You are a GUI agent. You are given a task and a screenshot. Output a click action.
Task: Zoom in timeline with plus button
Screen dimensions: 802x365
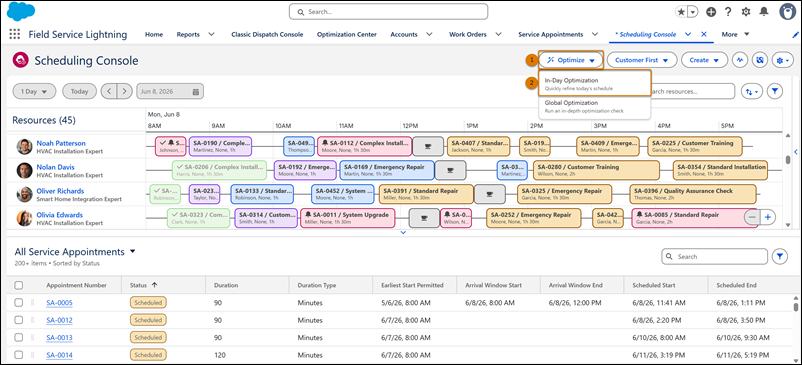click(x=768, y=217)
